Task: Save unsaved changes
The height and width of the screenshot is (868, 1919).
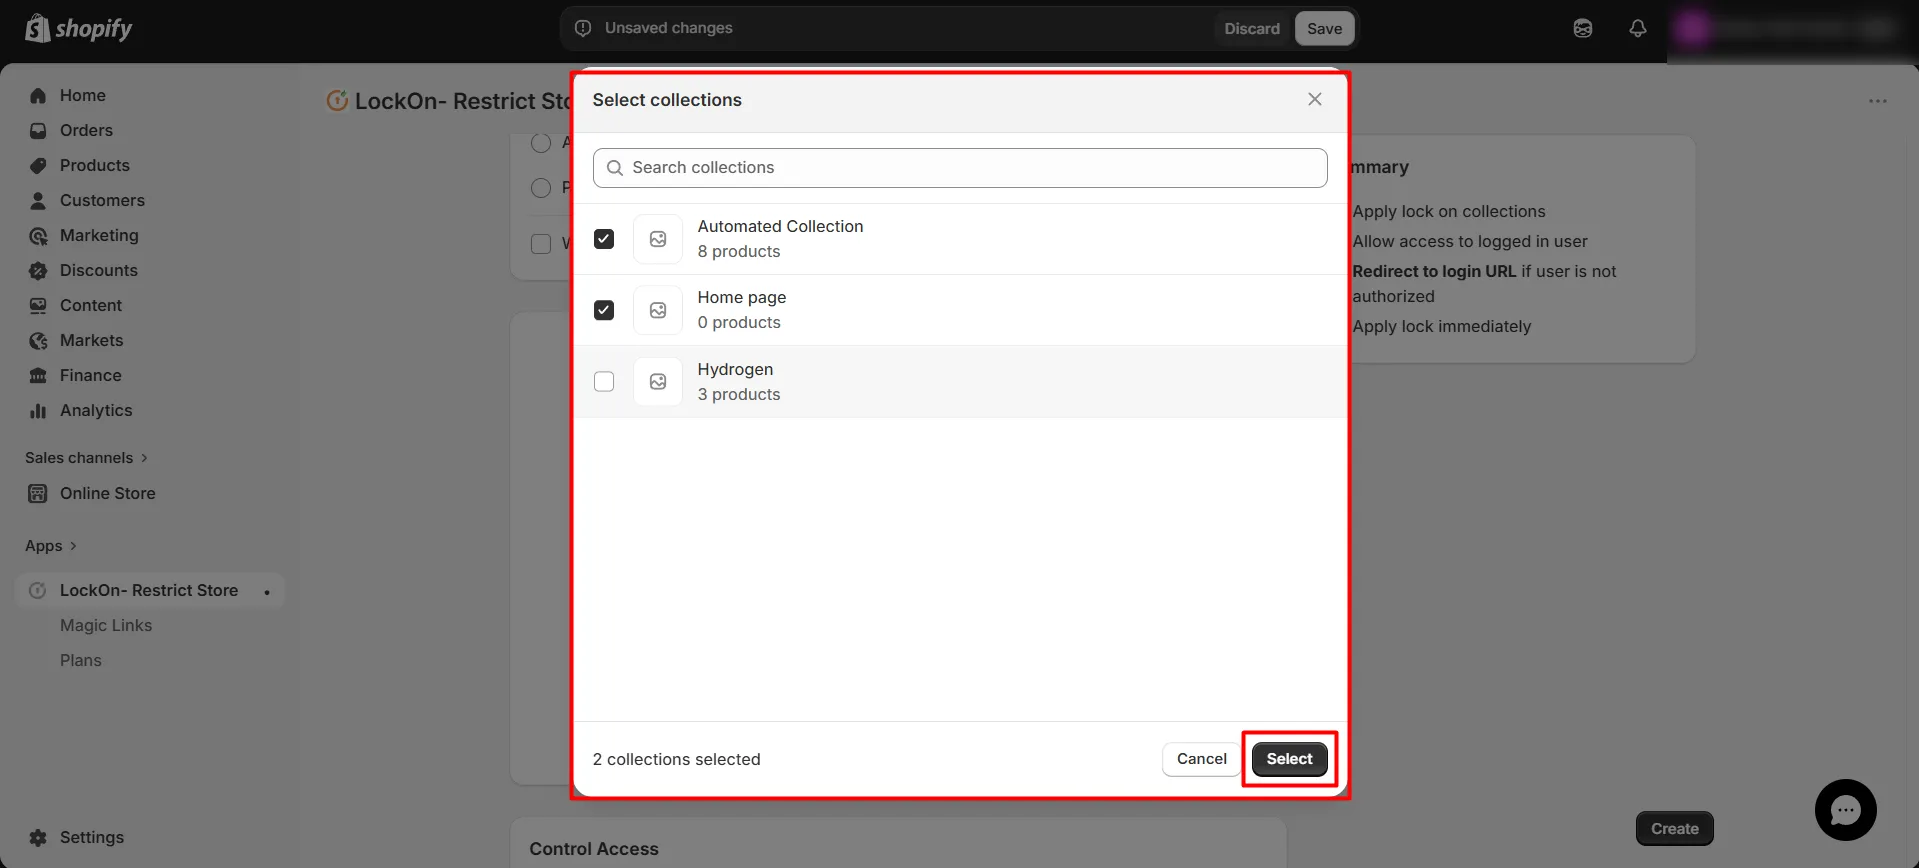Action: (x=1324, y=28)
